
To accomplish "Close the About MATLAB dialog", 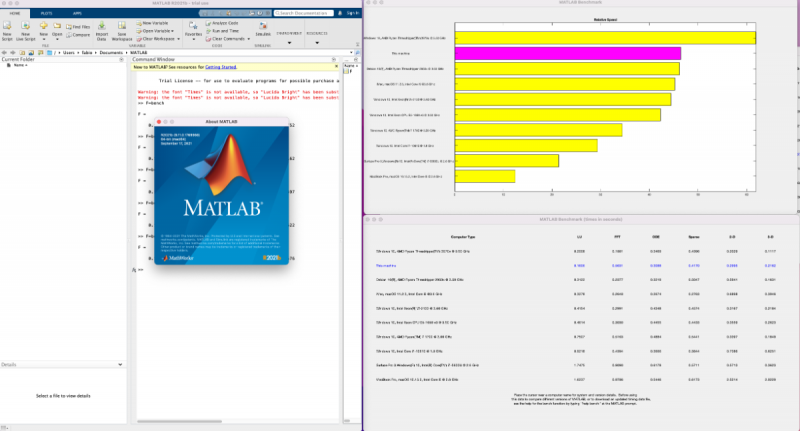I will point(159,121).
